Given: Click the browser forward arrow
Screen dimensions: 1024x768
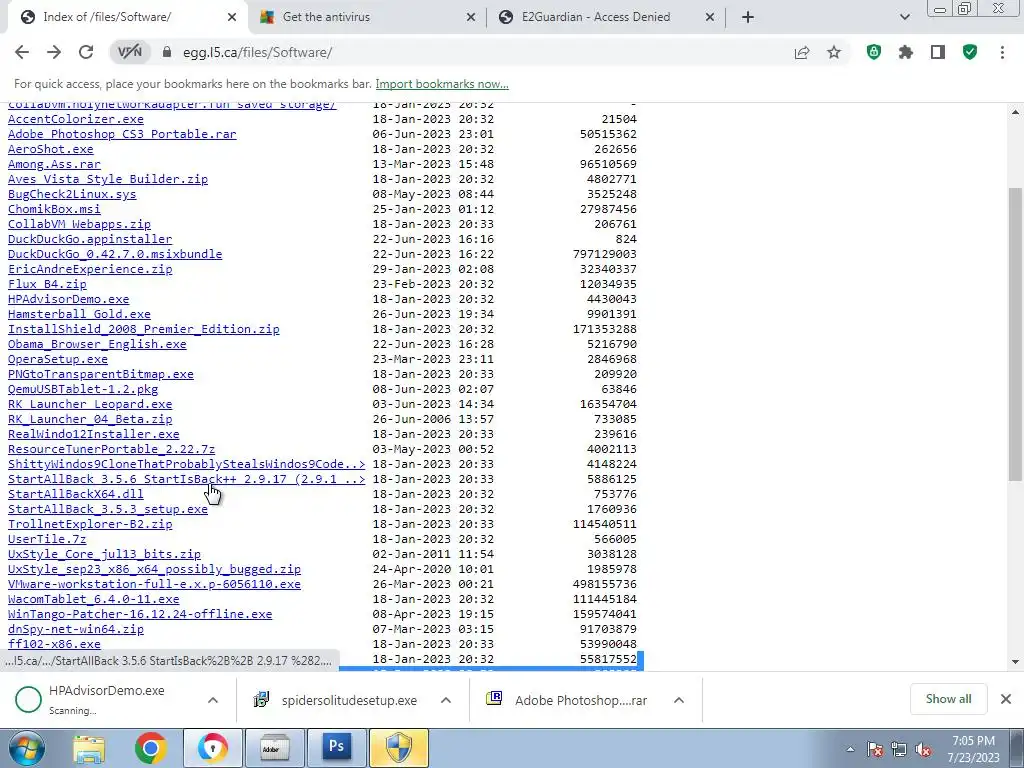Looking at the screenshot, I should 54,52.
